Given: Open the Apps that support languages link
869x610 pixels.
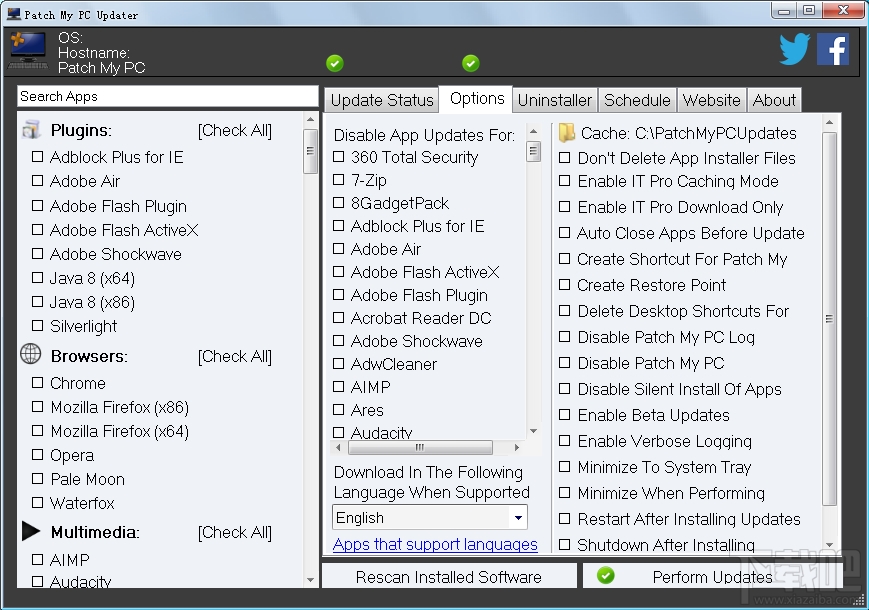Looking at the screenshot, I should (x=434, y=544).
